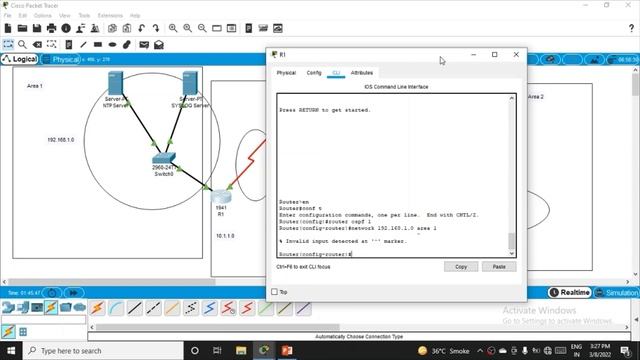Pick the Copper Cross-Over dashed cable
Image resolution: width=640 pixels, height=360 pixels.
tap(153, 308)
